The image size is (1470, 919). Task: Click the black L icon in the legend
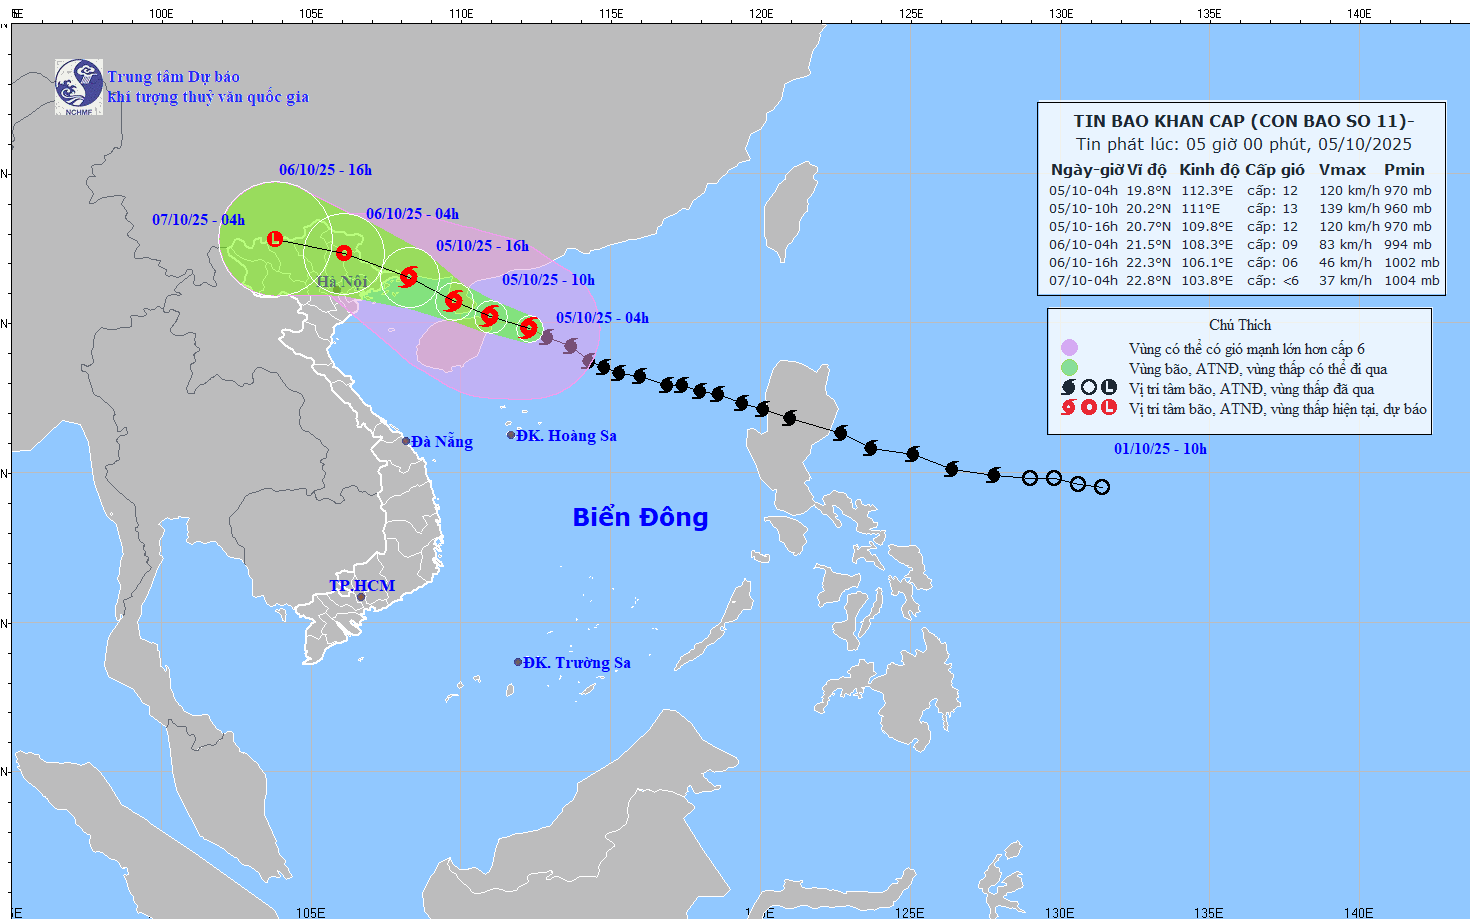pyautogui.click(x=1109, y=388)
